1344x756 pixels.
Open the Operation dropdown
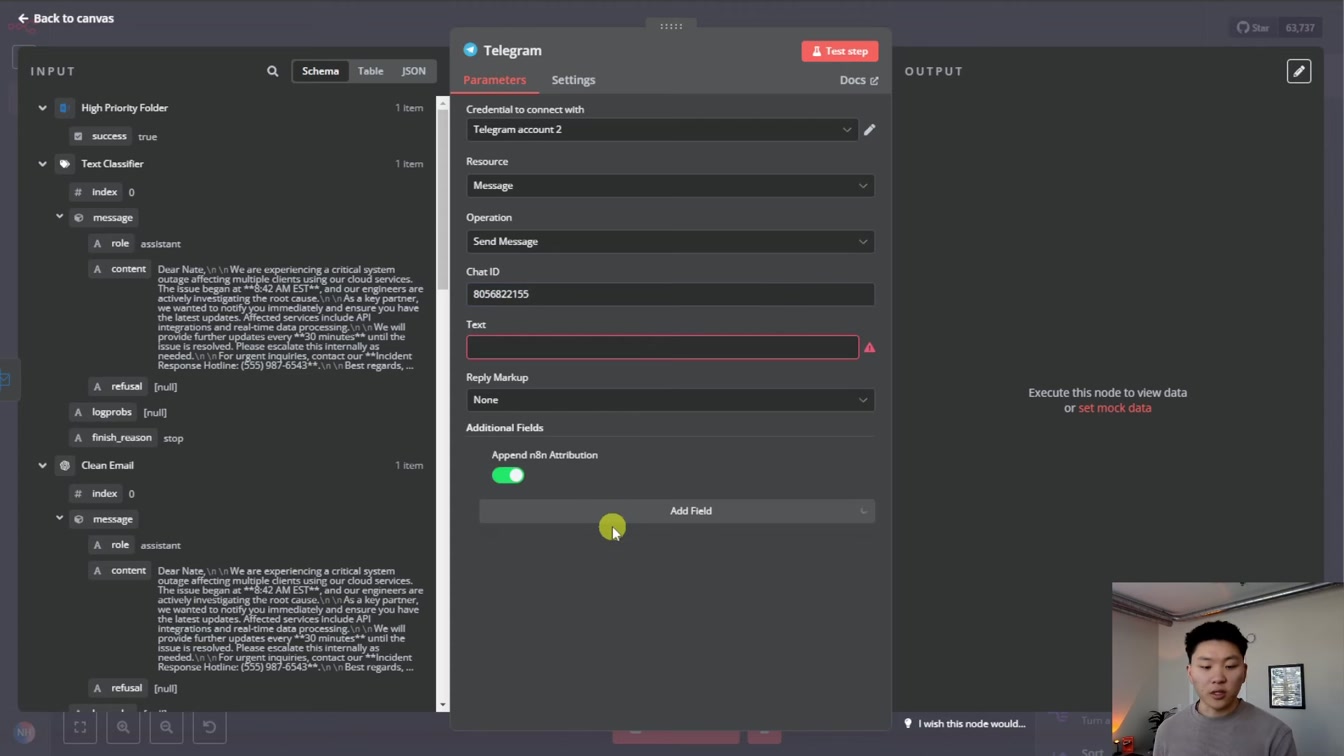click(670, 242)
